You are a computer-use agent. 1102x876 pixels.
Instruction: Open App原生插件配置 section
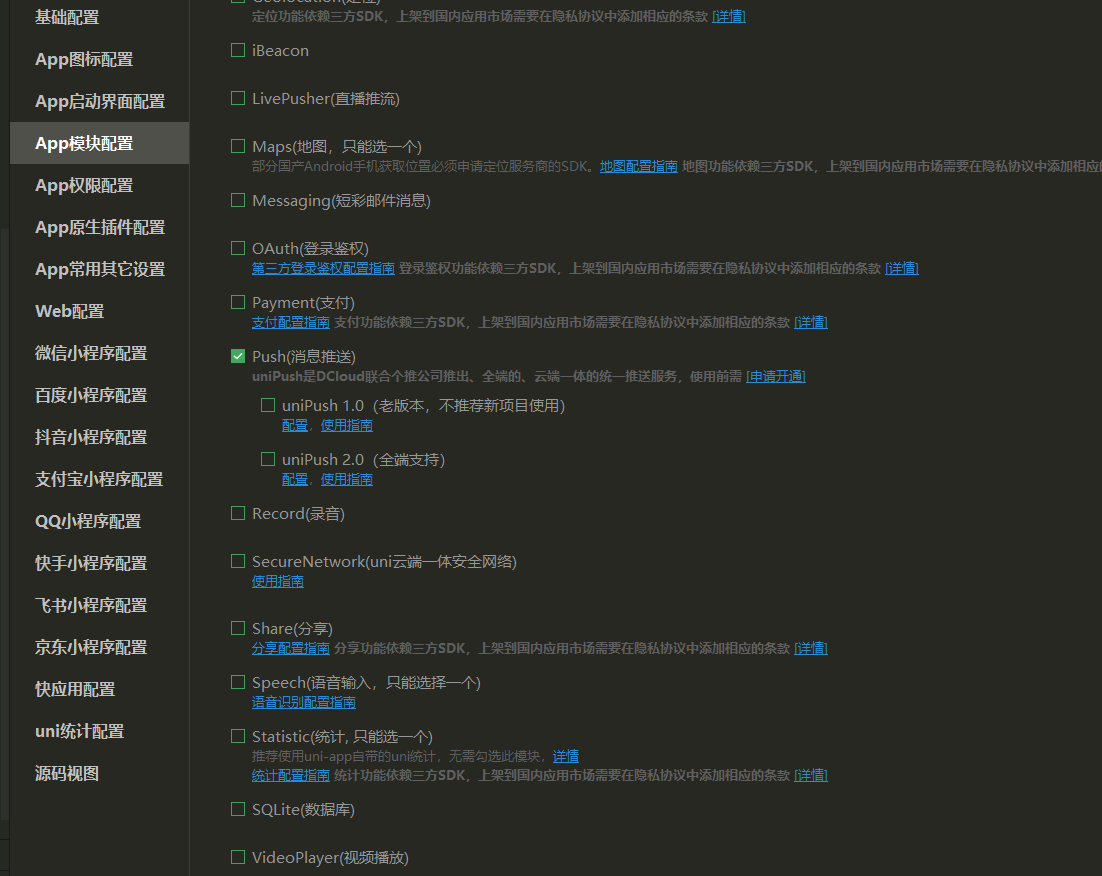[x=100, y=227]
